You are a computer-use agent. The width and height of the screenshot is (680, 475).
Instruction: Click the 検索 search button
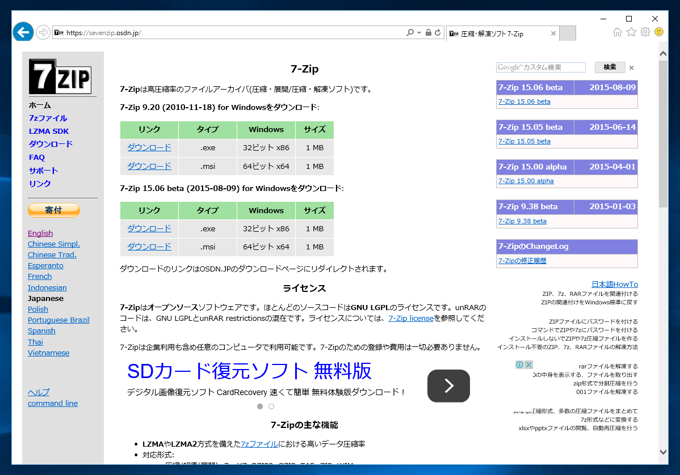click(610, 67)
